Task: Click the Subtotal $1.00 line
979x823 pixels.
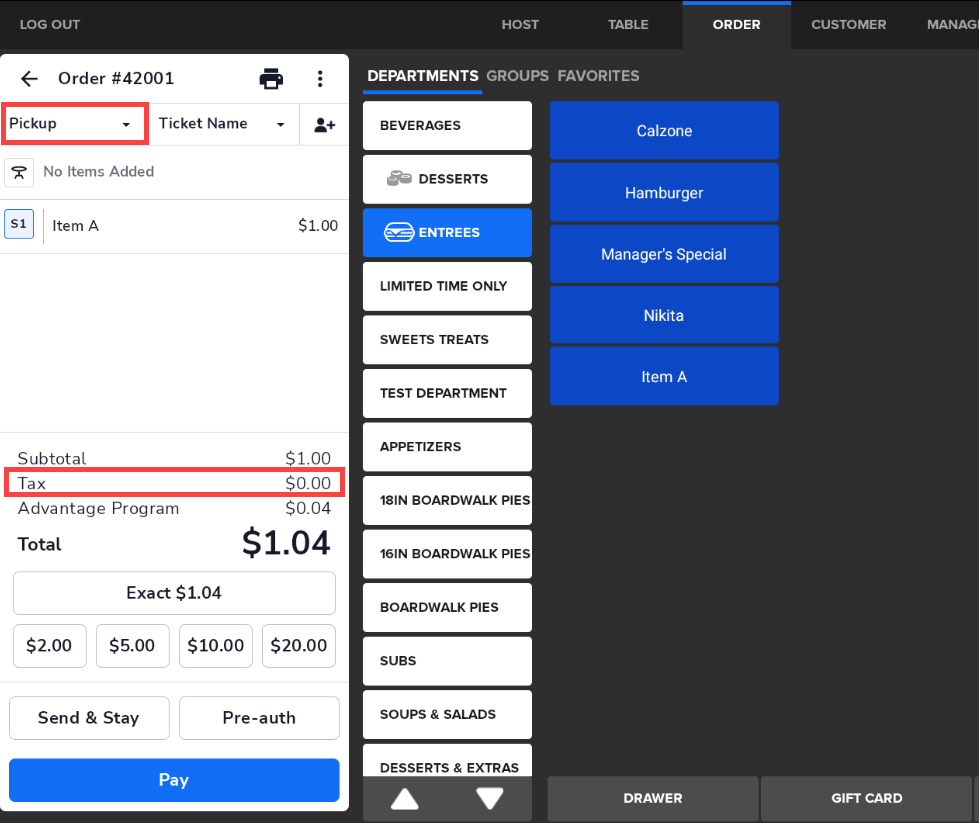Action: [174, 458]
